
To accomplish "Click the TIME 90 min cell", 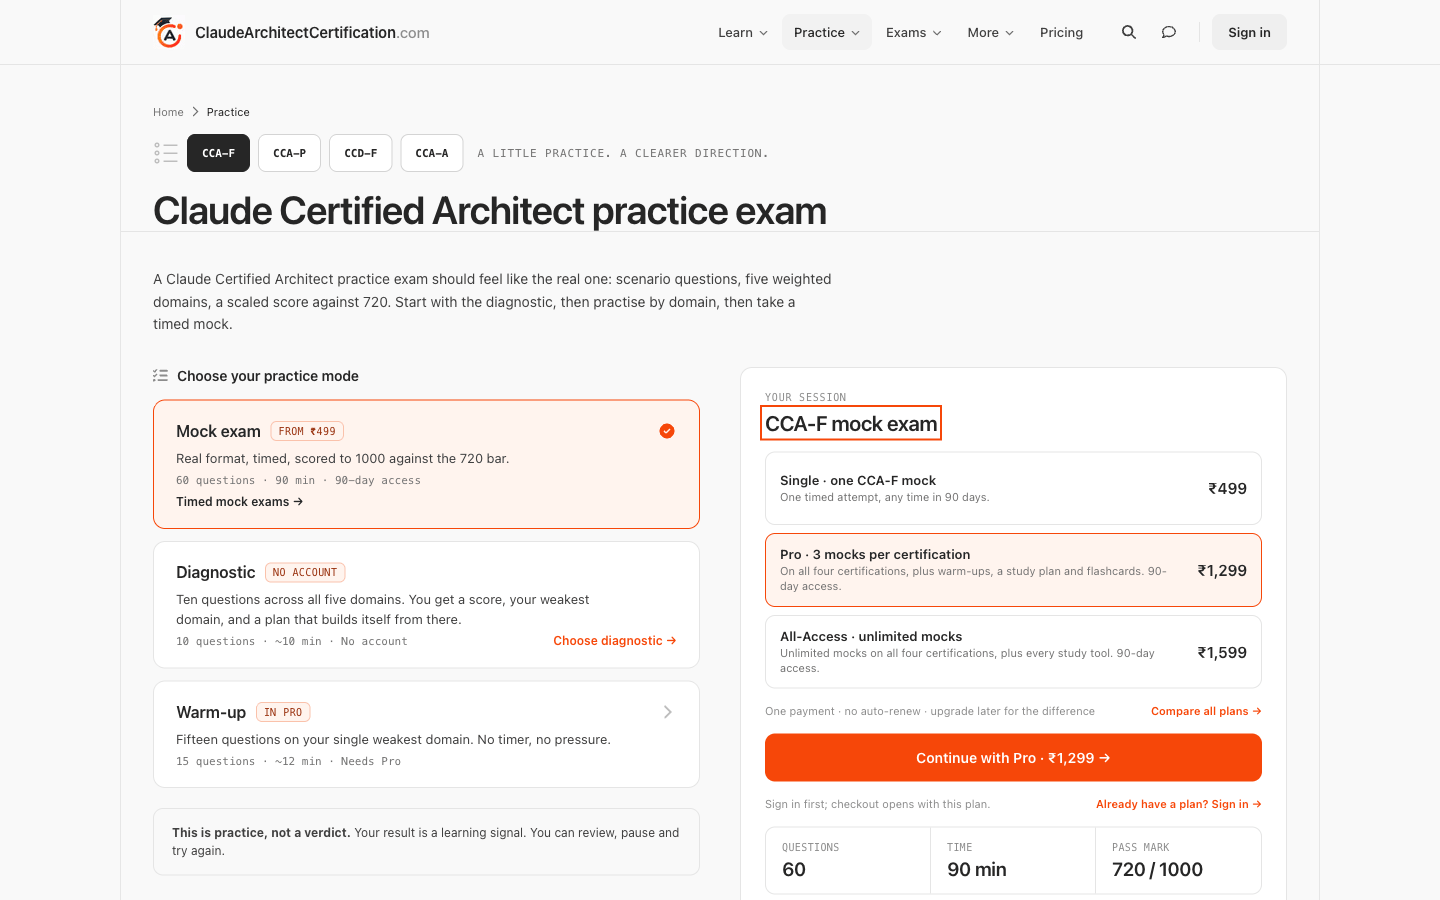I will pyautogui.click(x=1013, y=860).
